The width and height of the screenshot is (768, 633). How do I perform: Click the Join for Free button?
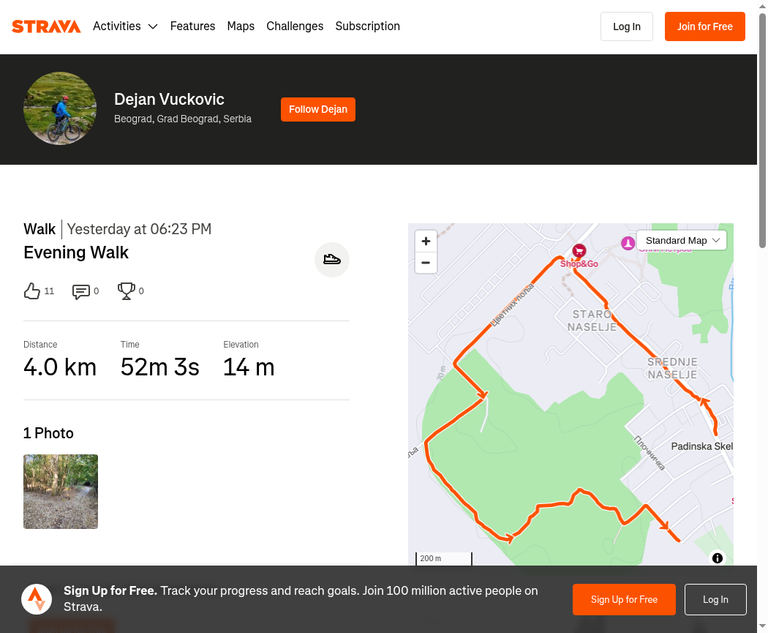pos(705,26)
